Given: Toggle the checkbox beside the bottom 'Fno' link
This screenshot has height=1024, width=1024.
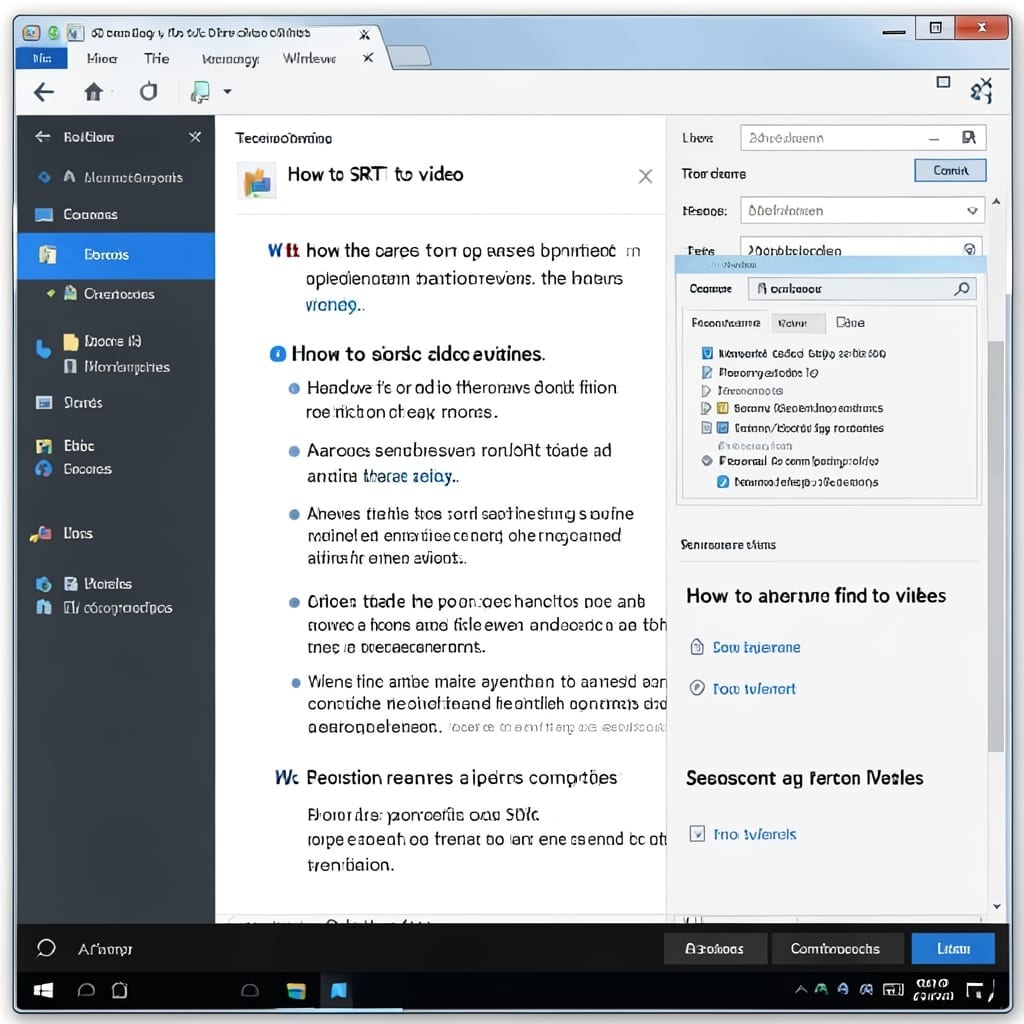Looking at the screenshot, I should click(697, 834).
